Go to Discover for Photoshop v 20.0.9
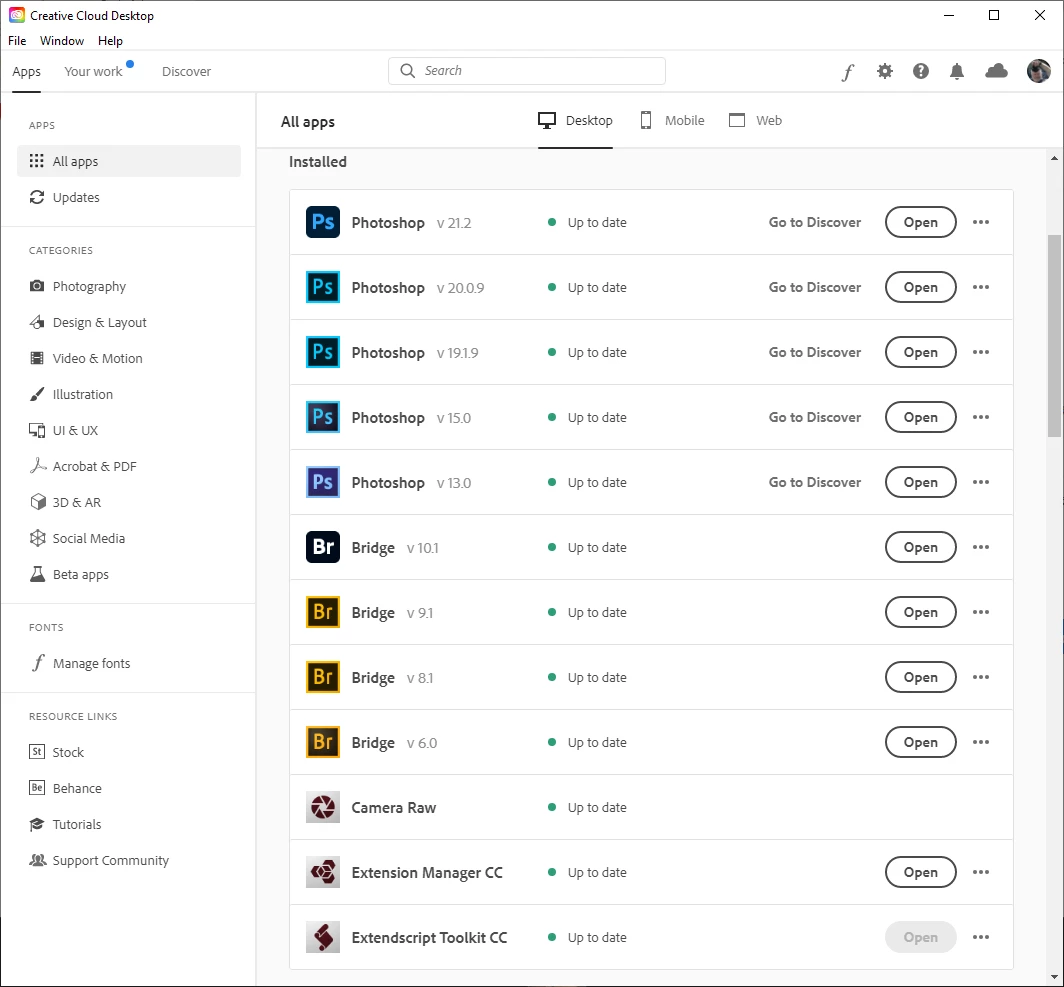This screenshot has height=987, width=1064. click(x=814, y=287)
